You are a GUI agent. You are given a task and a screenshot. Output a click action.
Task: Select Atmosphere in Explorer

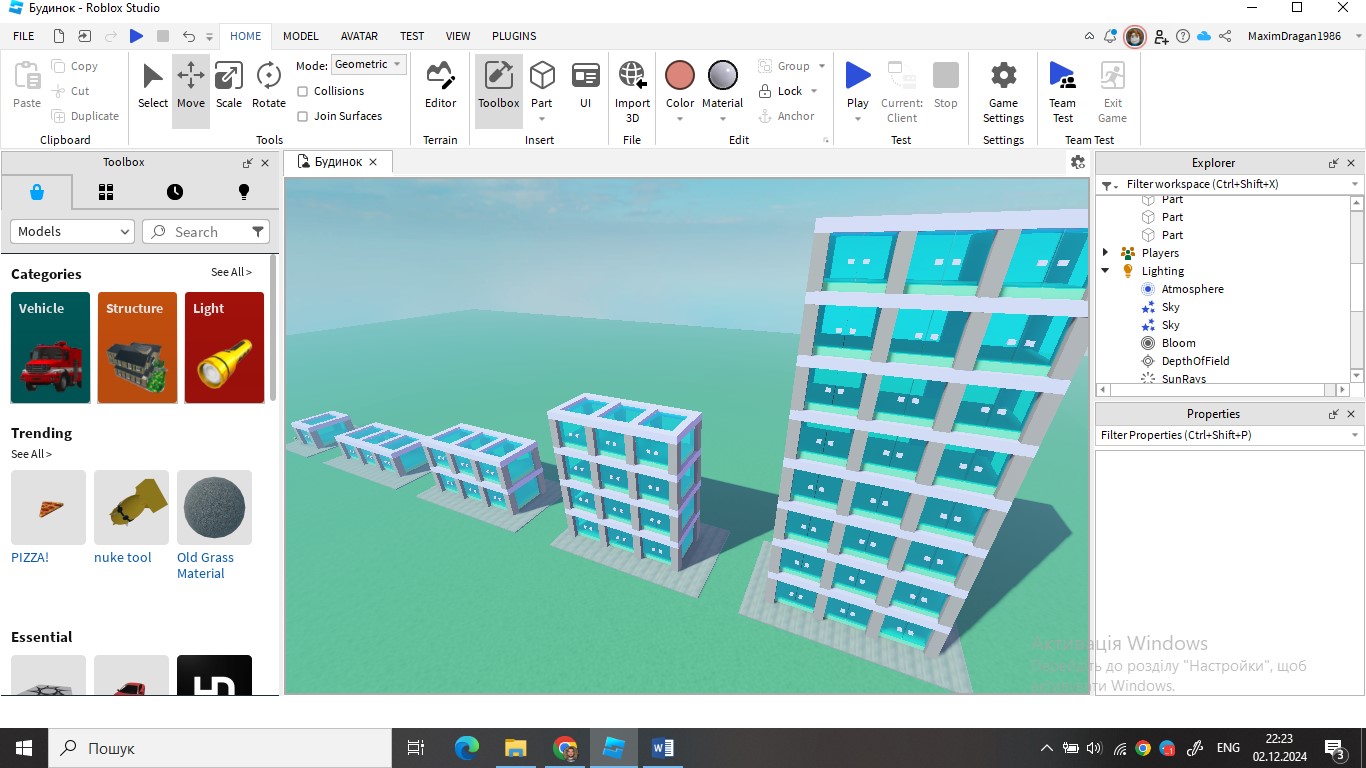pos(1192,289)
